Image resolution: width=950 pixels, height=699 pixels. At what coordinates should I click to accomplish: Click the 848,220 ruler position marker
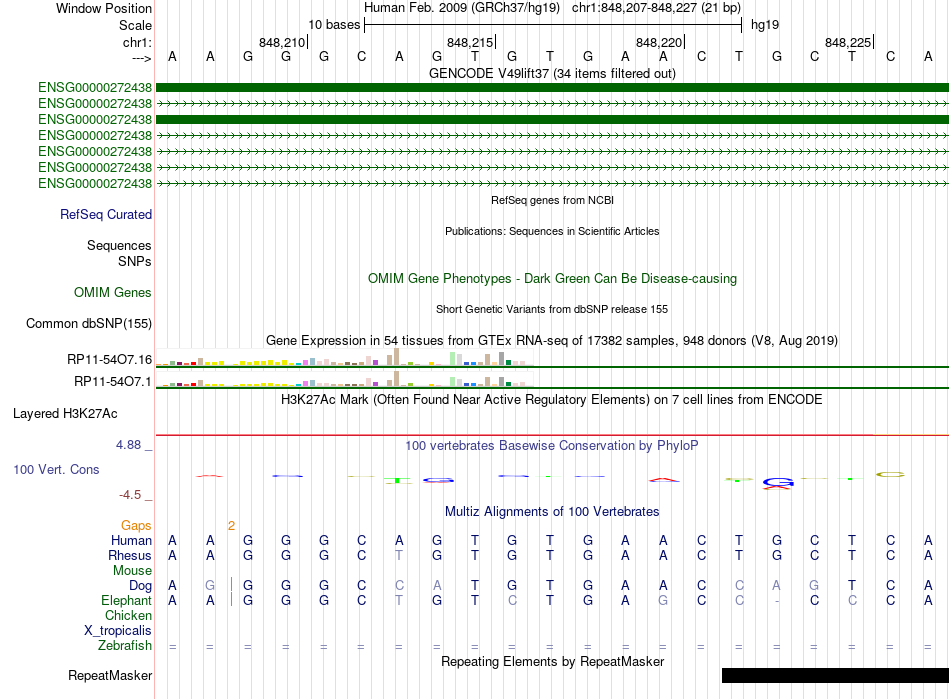pyautogui.click(x=660, y=42)
